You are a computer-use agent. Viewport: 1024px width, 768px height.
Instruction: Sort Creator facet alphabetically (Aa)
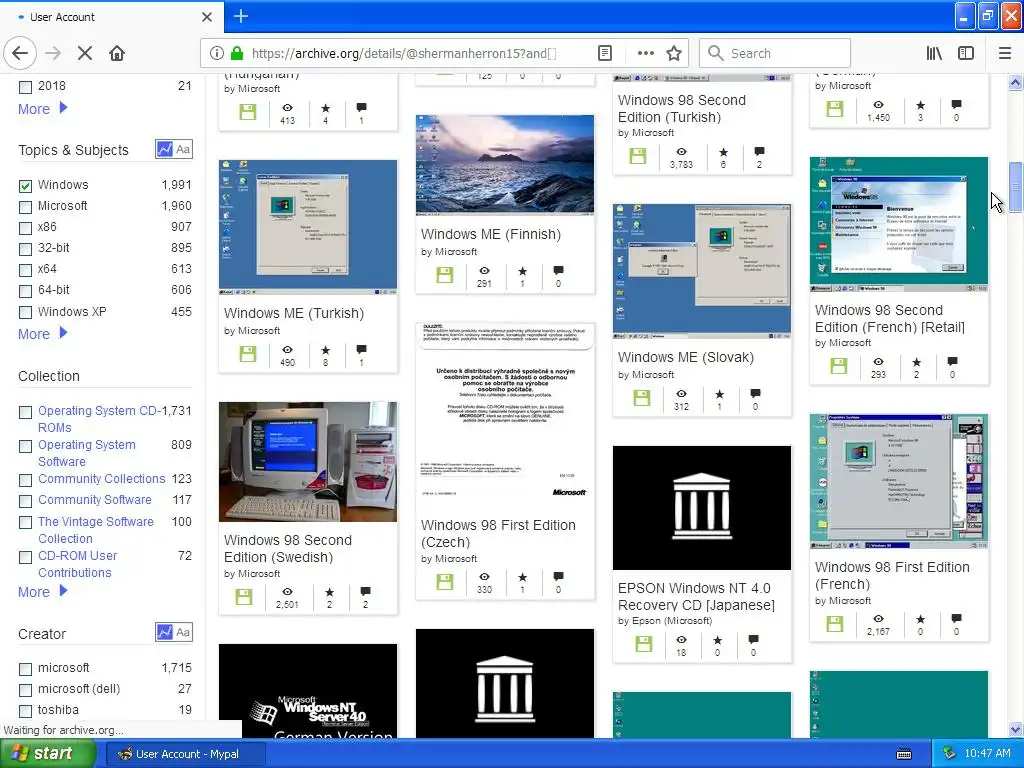pyautogui.click(x=184, y=632)
